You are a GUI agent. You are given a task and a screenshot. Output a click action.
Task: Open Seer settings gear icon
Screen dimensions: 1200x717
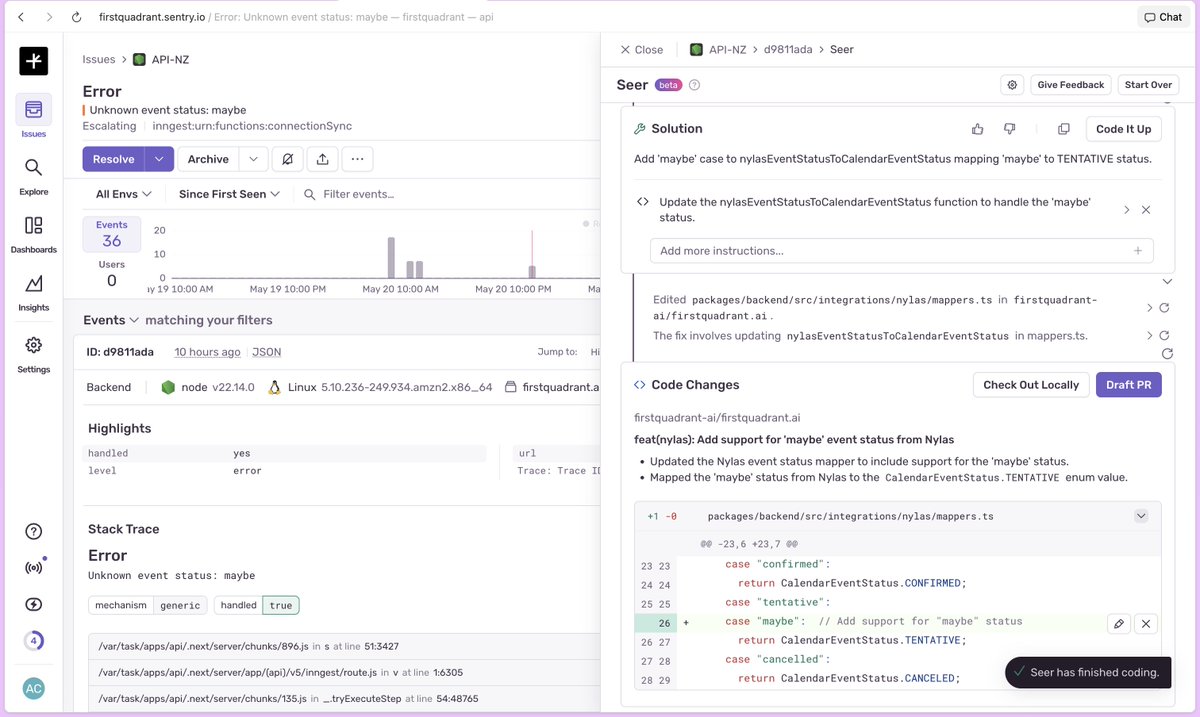pyautogui.click(x=1012, y=85)
